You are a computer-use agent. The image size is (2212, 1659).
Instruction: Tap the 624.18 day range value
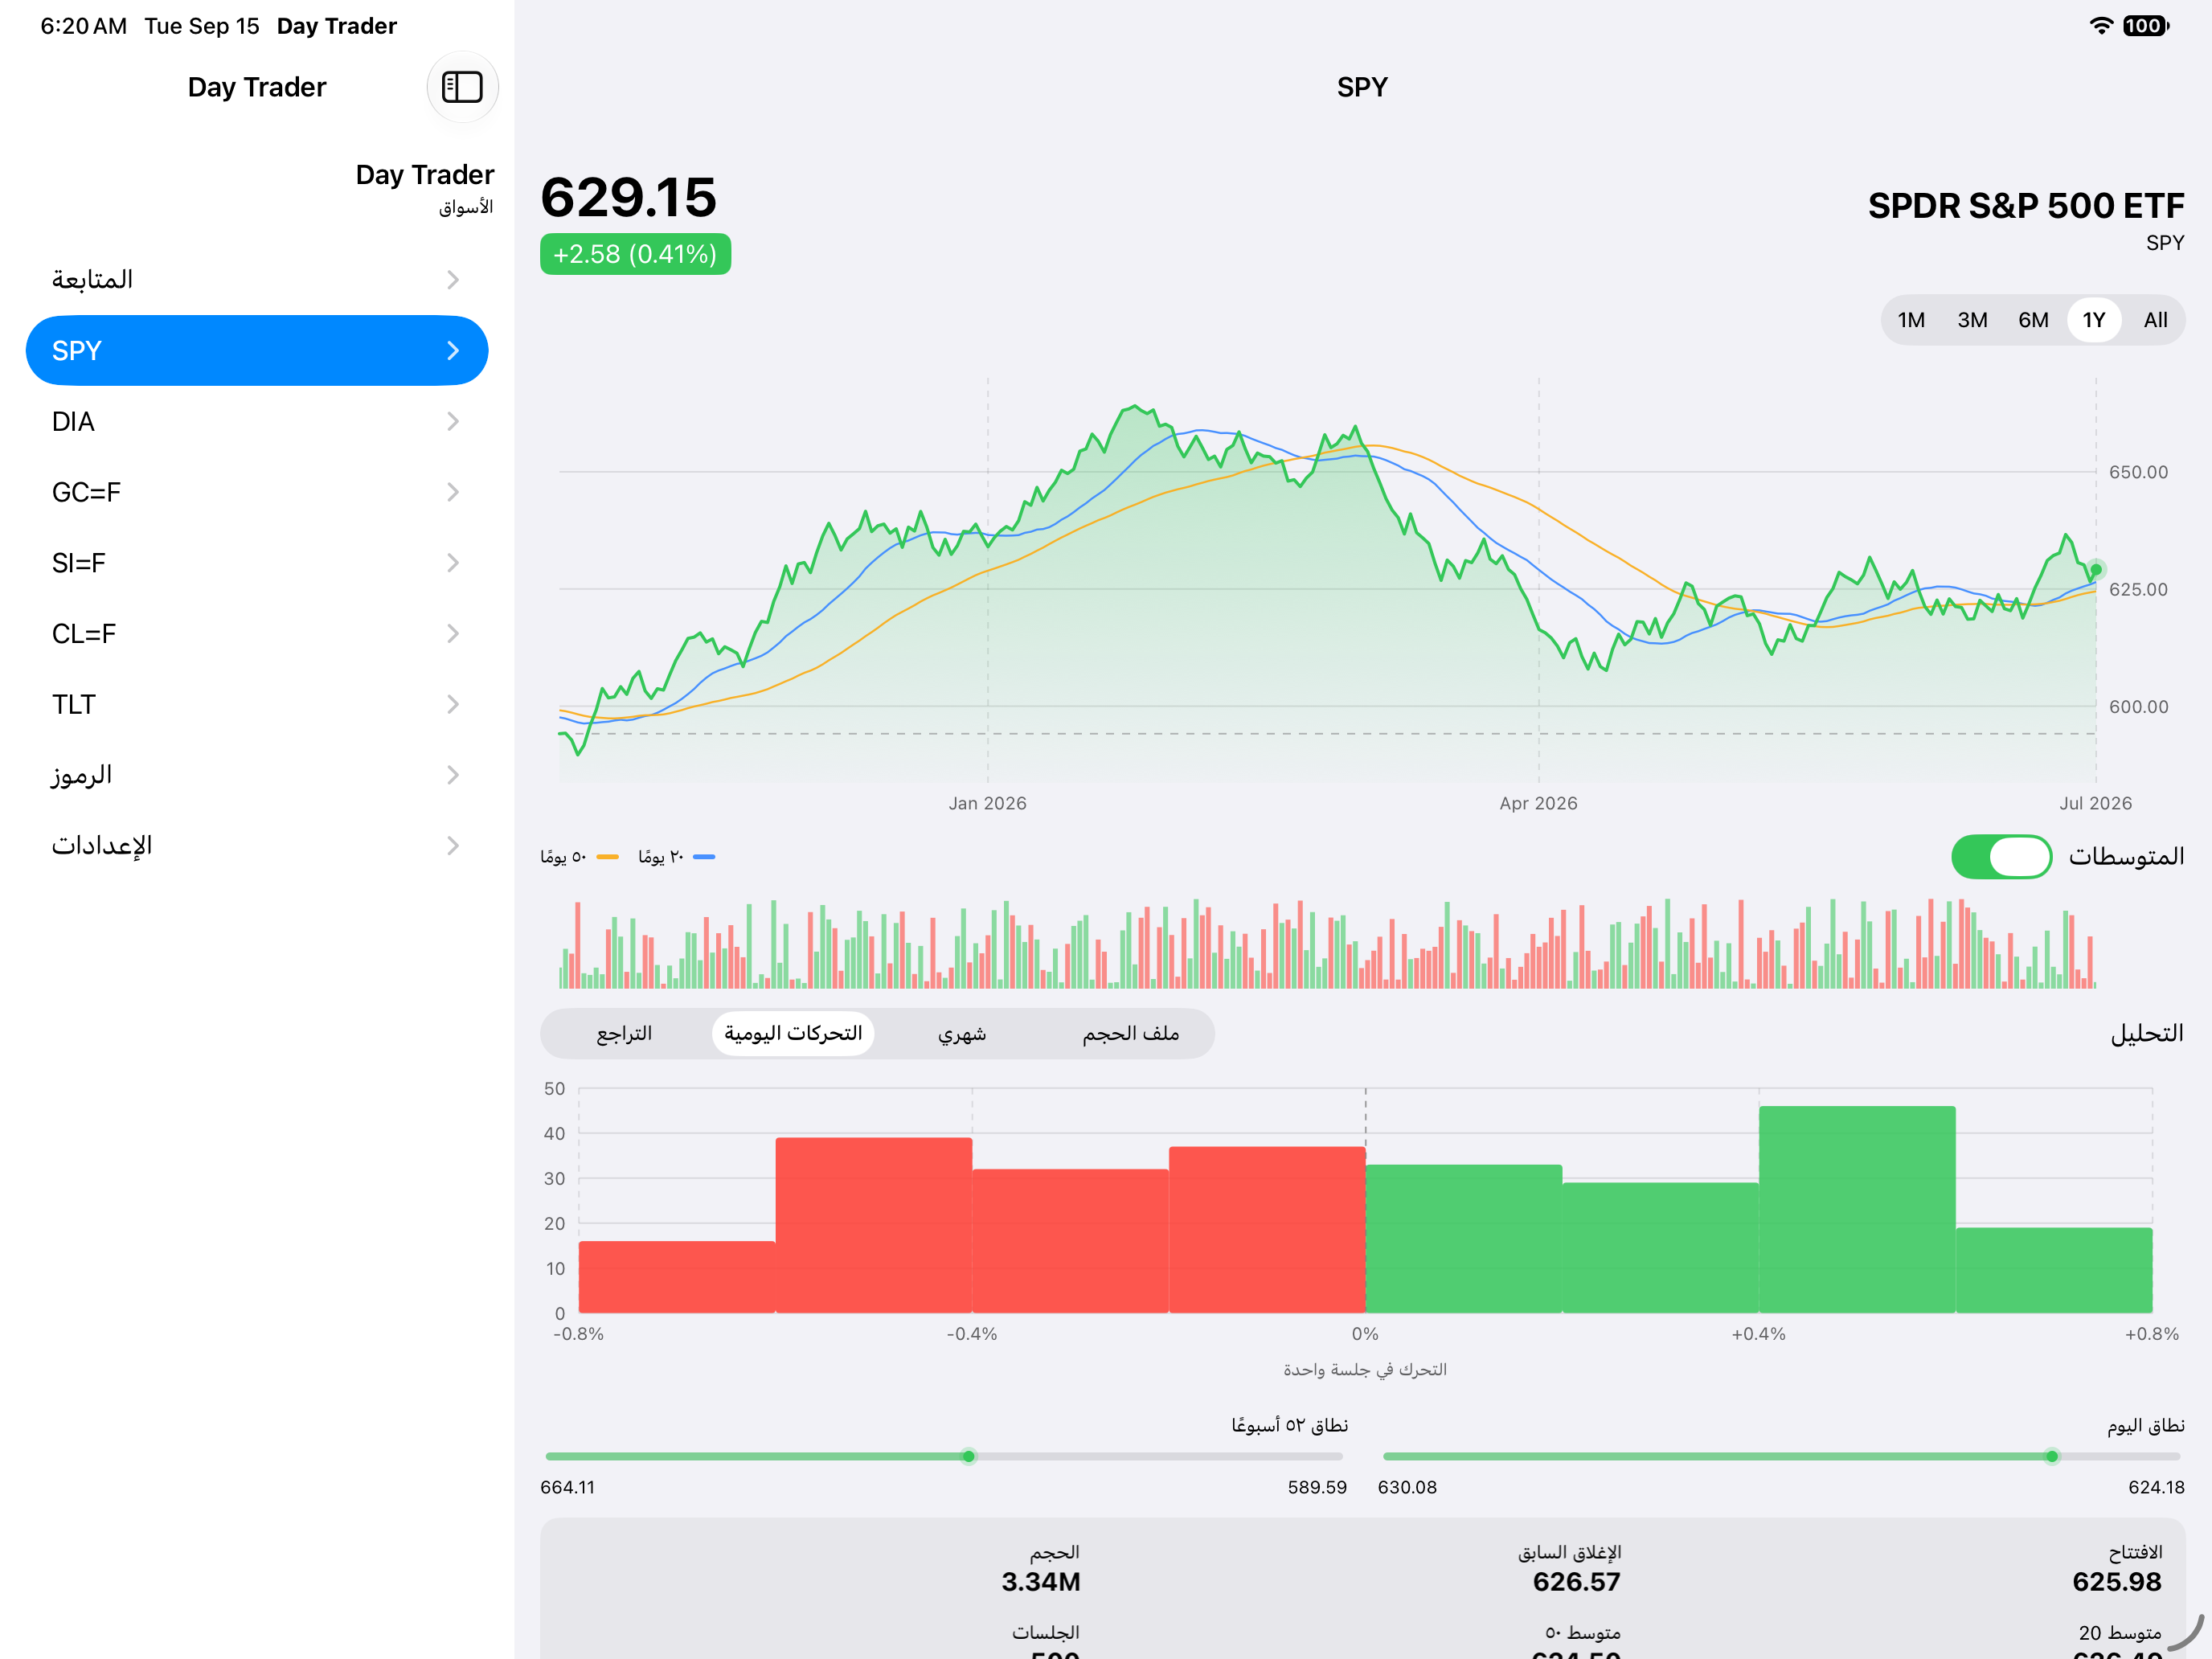pyautogui.click(x=2156, y=1487)
